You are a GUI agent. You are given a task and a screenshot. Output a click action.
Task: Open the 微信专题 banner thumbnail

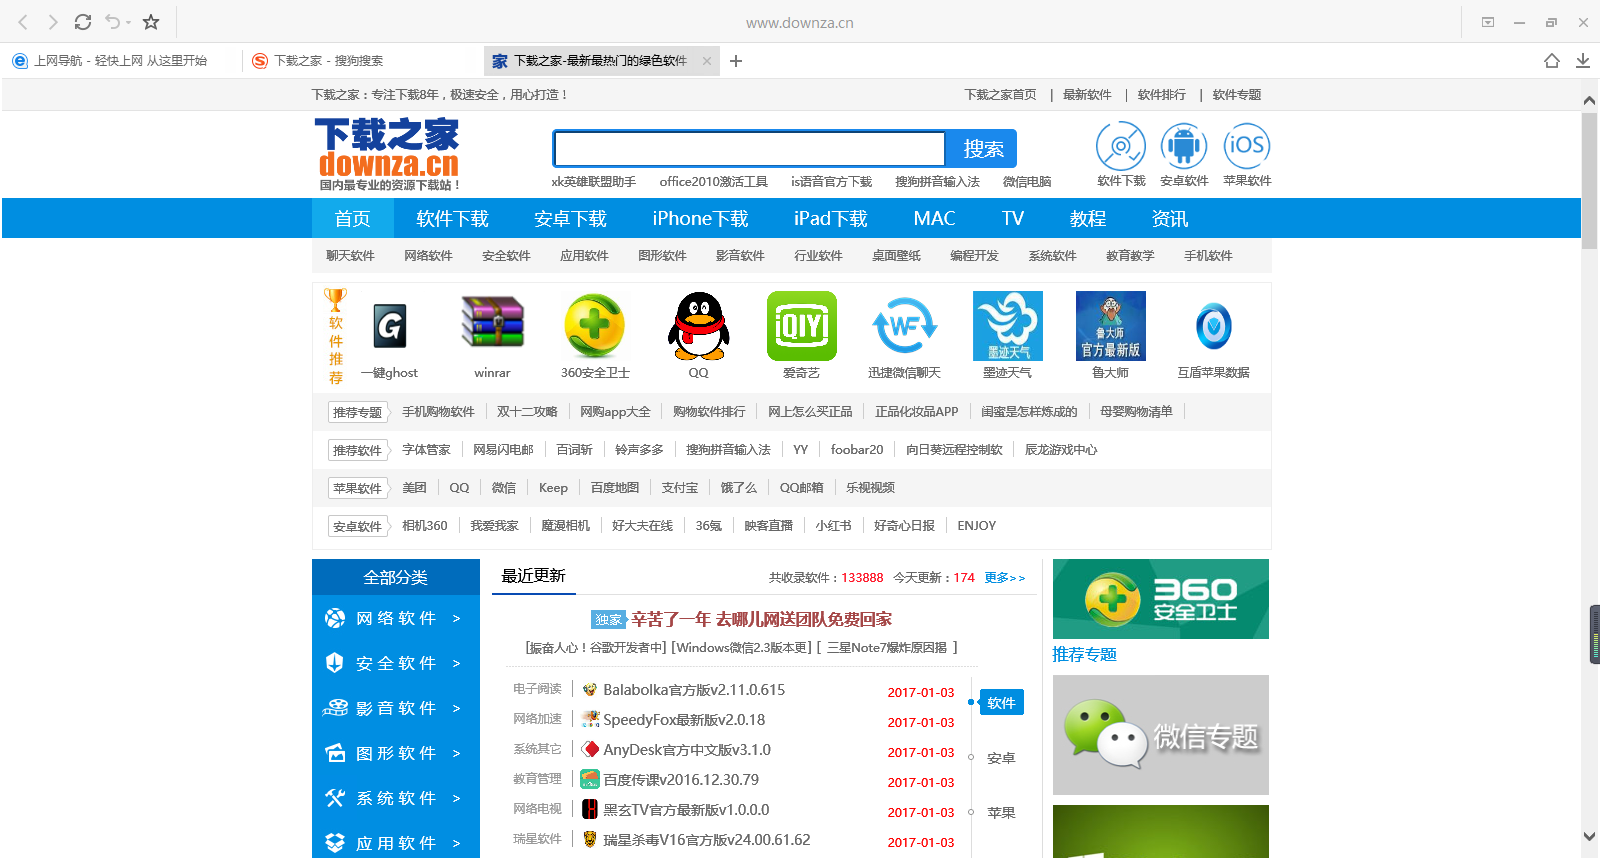[x=1161, y=735]
